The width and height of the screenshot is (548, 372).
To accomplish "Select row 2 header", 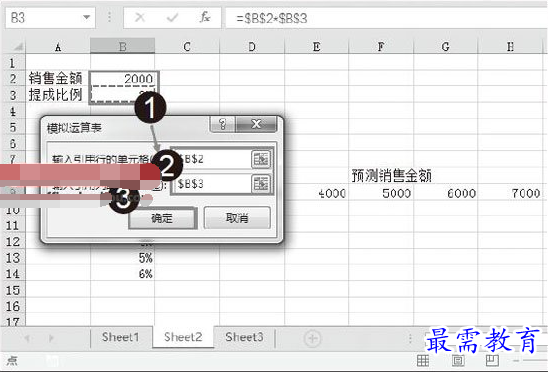I will pos(13,79).
